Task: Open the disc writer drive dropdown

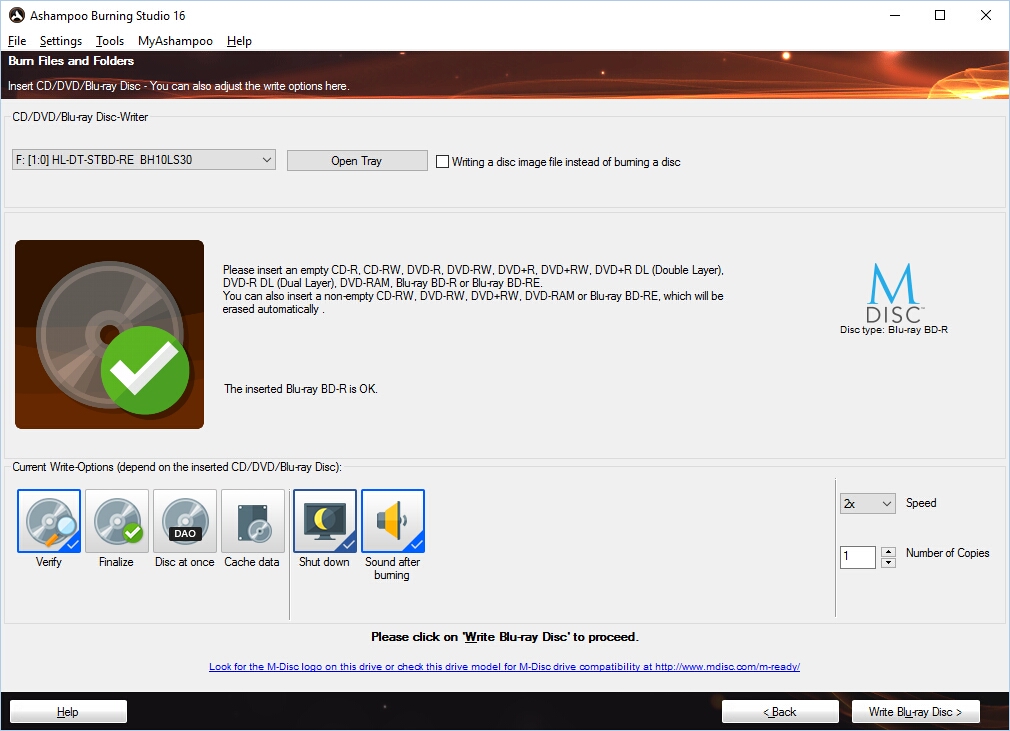Action: (144, 160)
